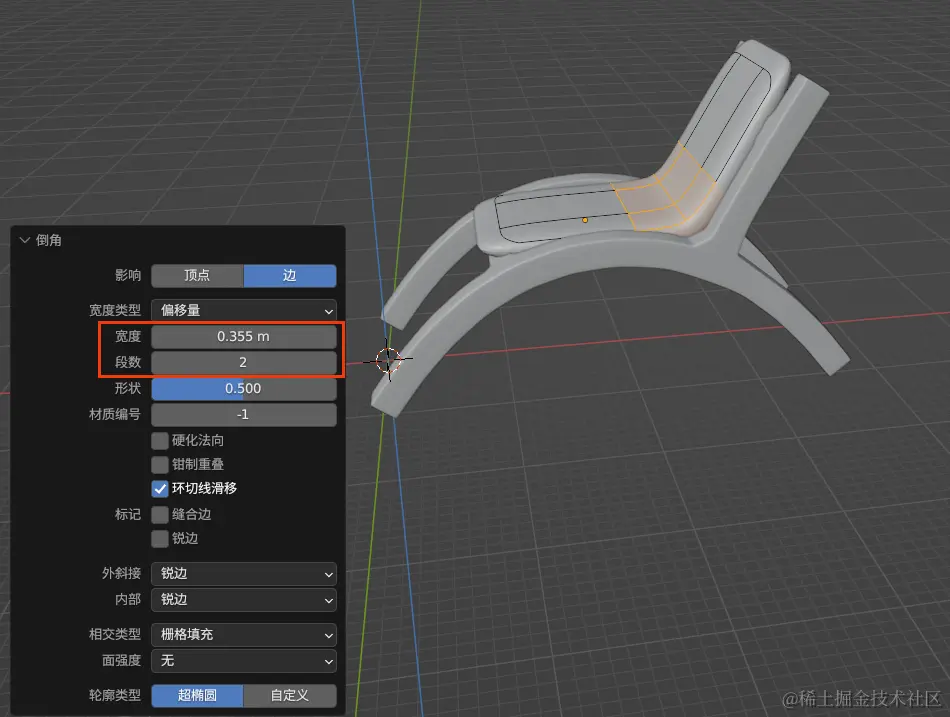The image size is (950, 717).
Task: Click the orange origin dot on seat
Action: [x=585, y=220]
